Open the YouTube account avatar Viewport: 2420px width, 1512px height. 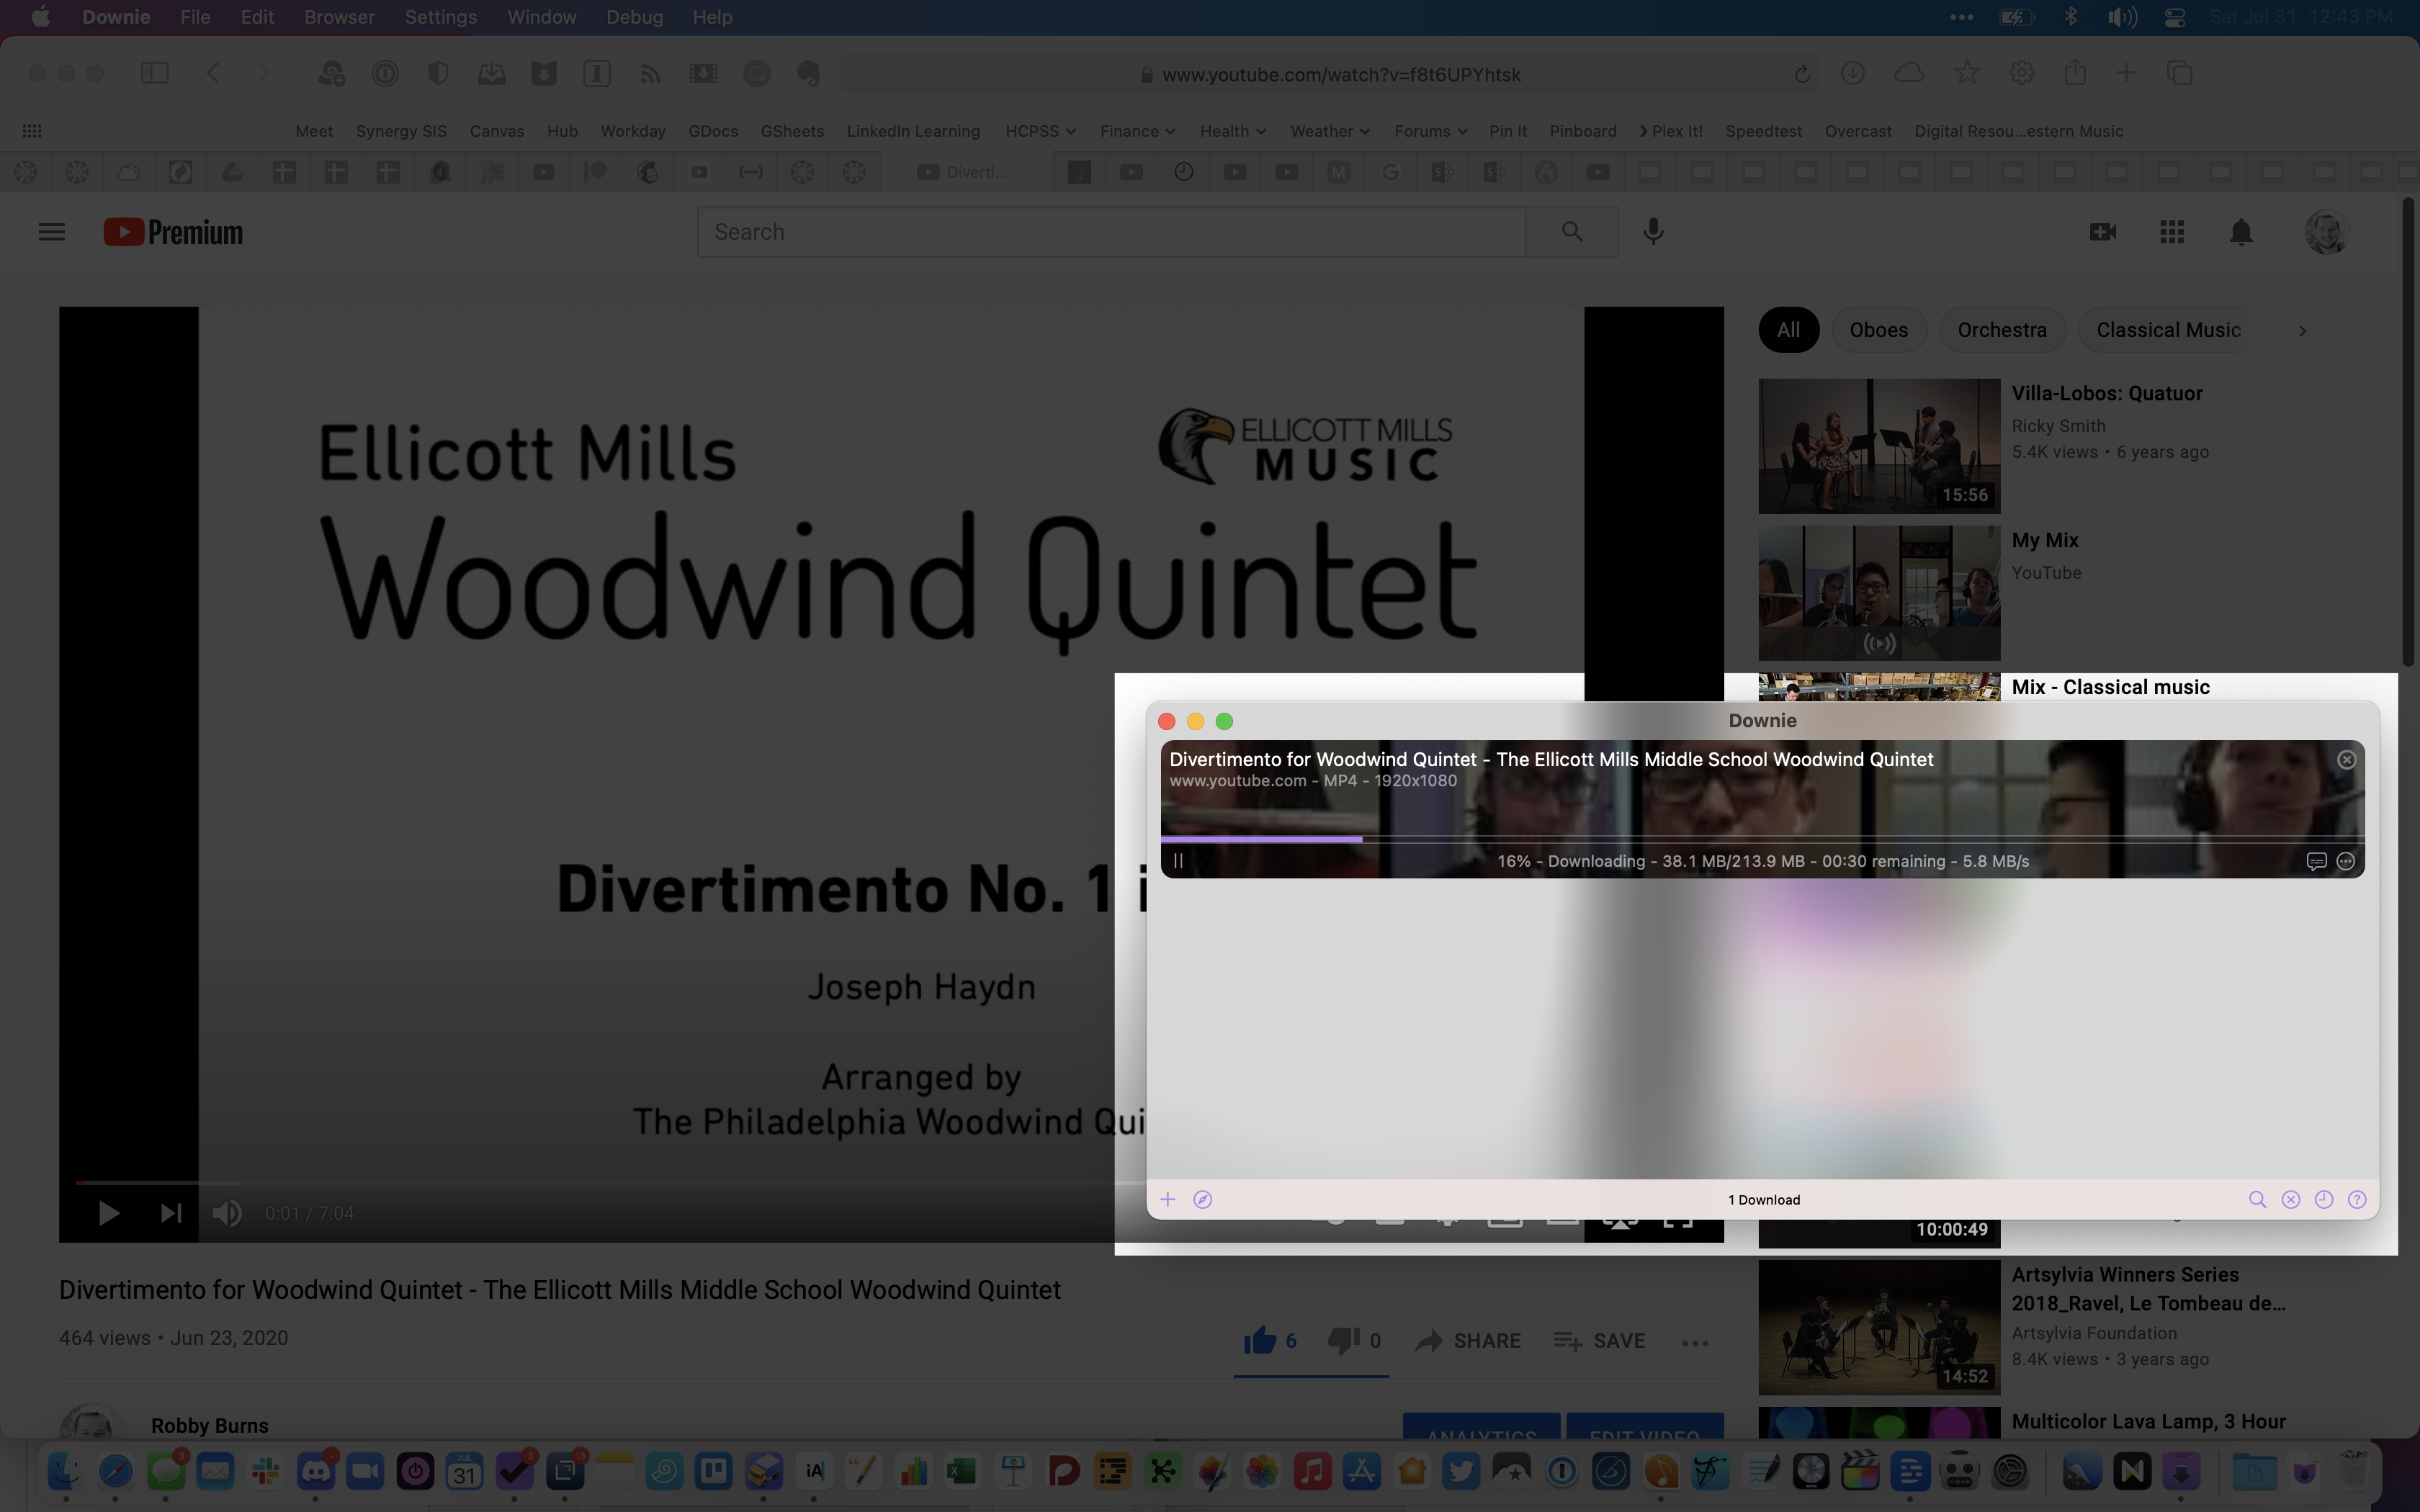pyautogui.click(x=2327, y=232)
